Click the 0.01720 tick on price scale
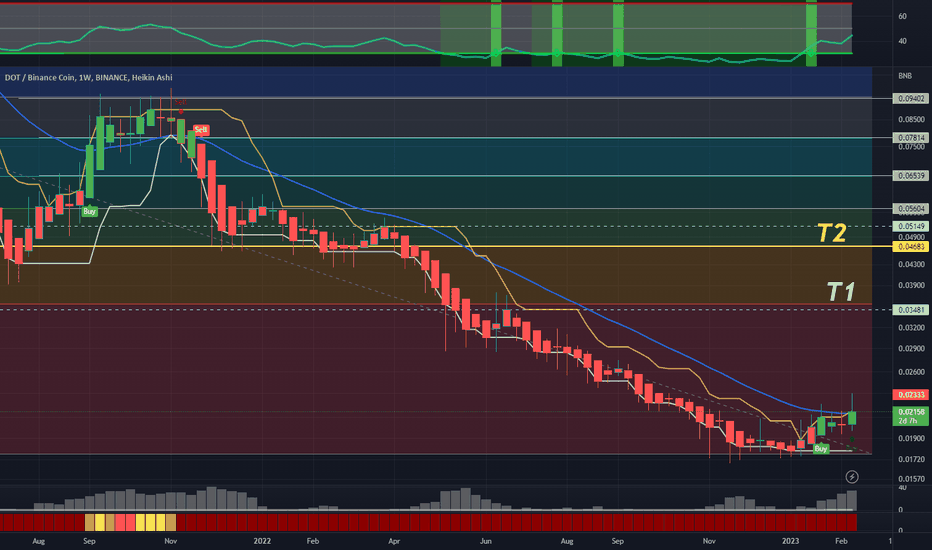Viewport: 932px width, 550px height. click(911, 460)
